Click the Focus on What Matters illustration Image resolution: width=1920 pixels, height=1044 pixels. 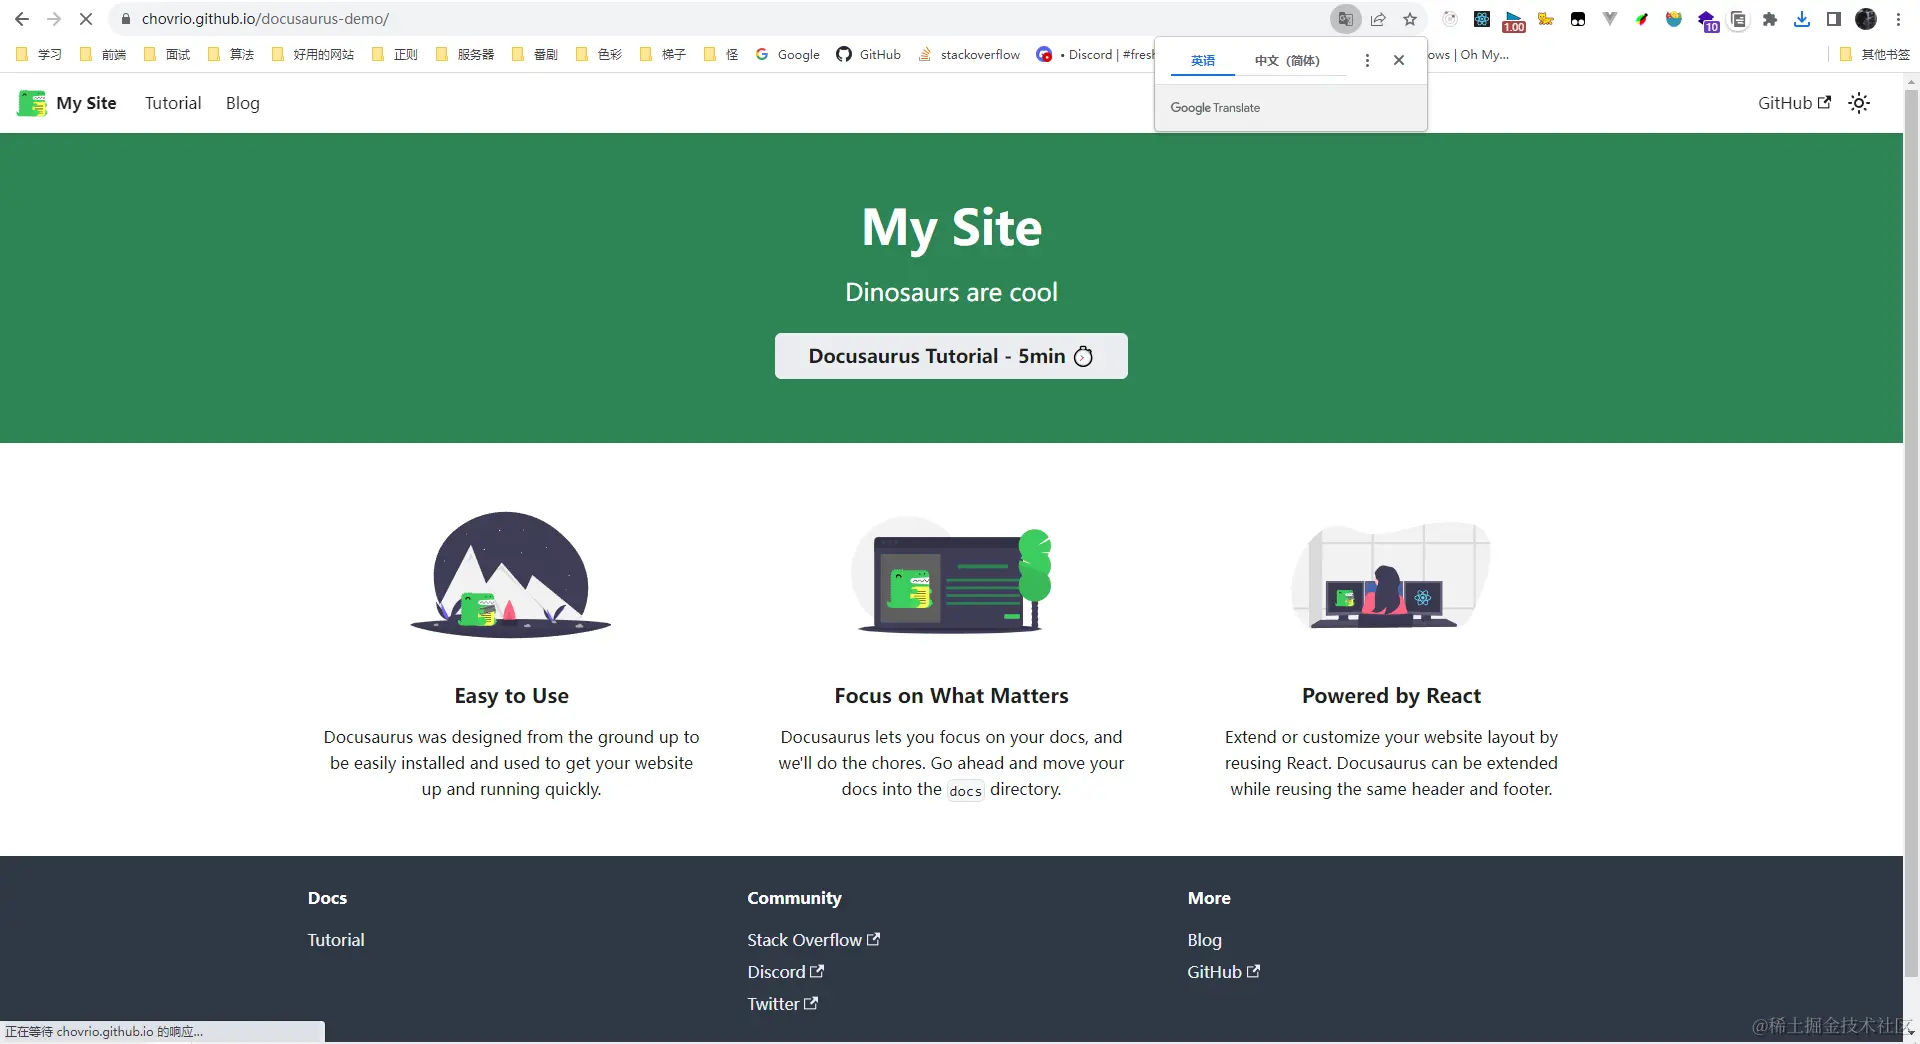tap(951, 575)
